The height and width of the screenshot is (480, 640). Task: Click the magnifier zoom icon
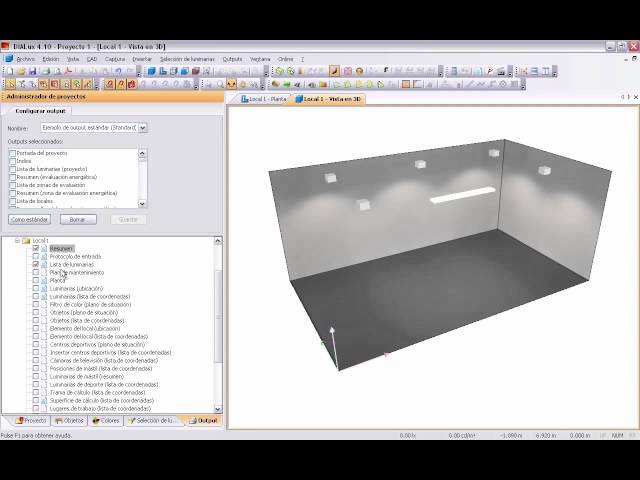click(220, 84)
